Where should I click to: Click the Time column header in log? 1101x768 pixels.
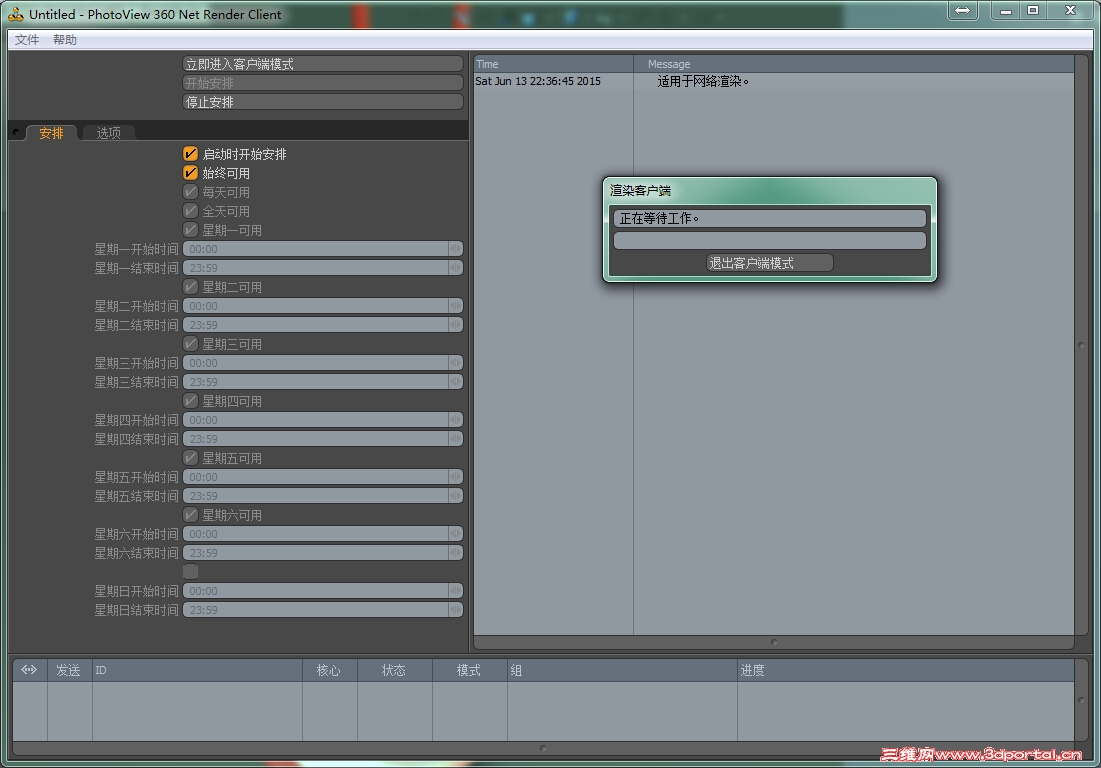553,64
